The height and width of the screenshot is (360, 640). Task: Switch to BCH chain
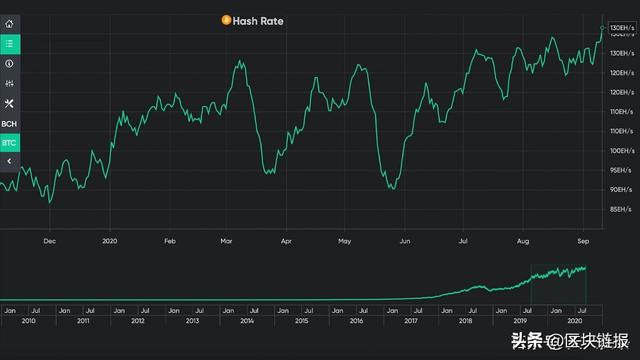point(9,124)
